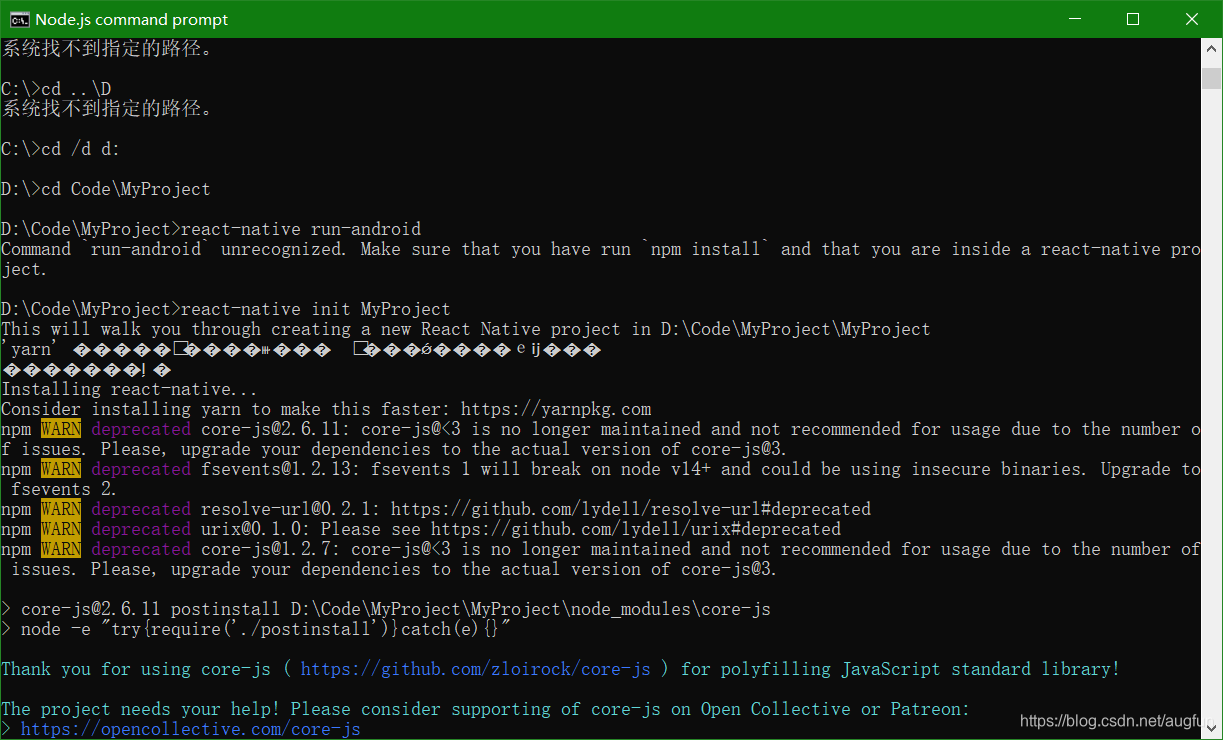
Task: Click WARN label on core-js@2.6.11 line
Action: pos(61,429)
